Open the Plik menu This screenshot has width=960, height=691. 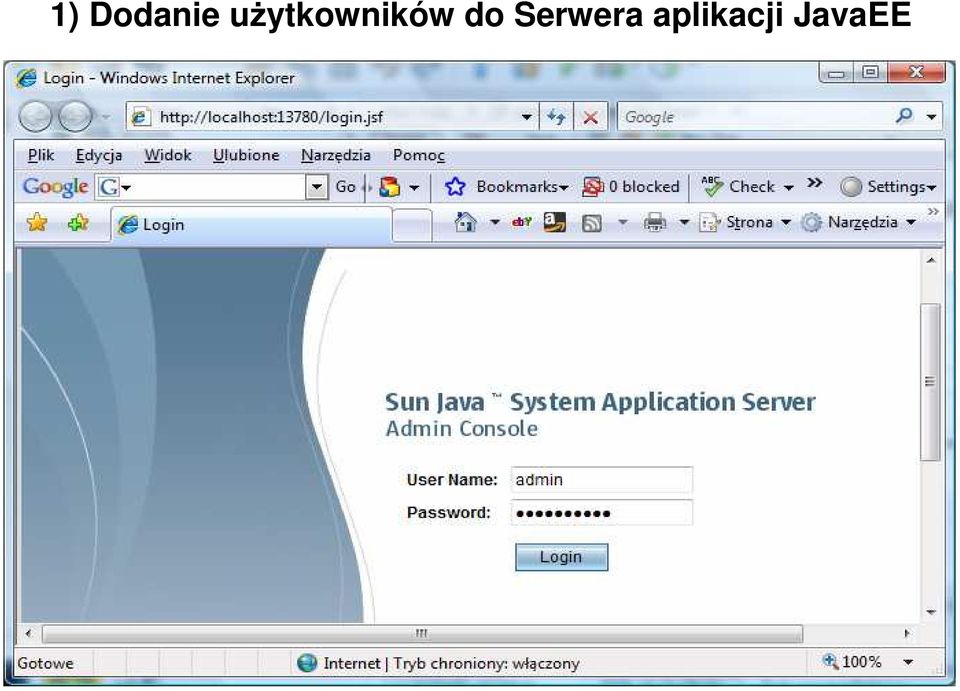pos(41,155)
